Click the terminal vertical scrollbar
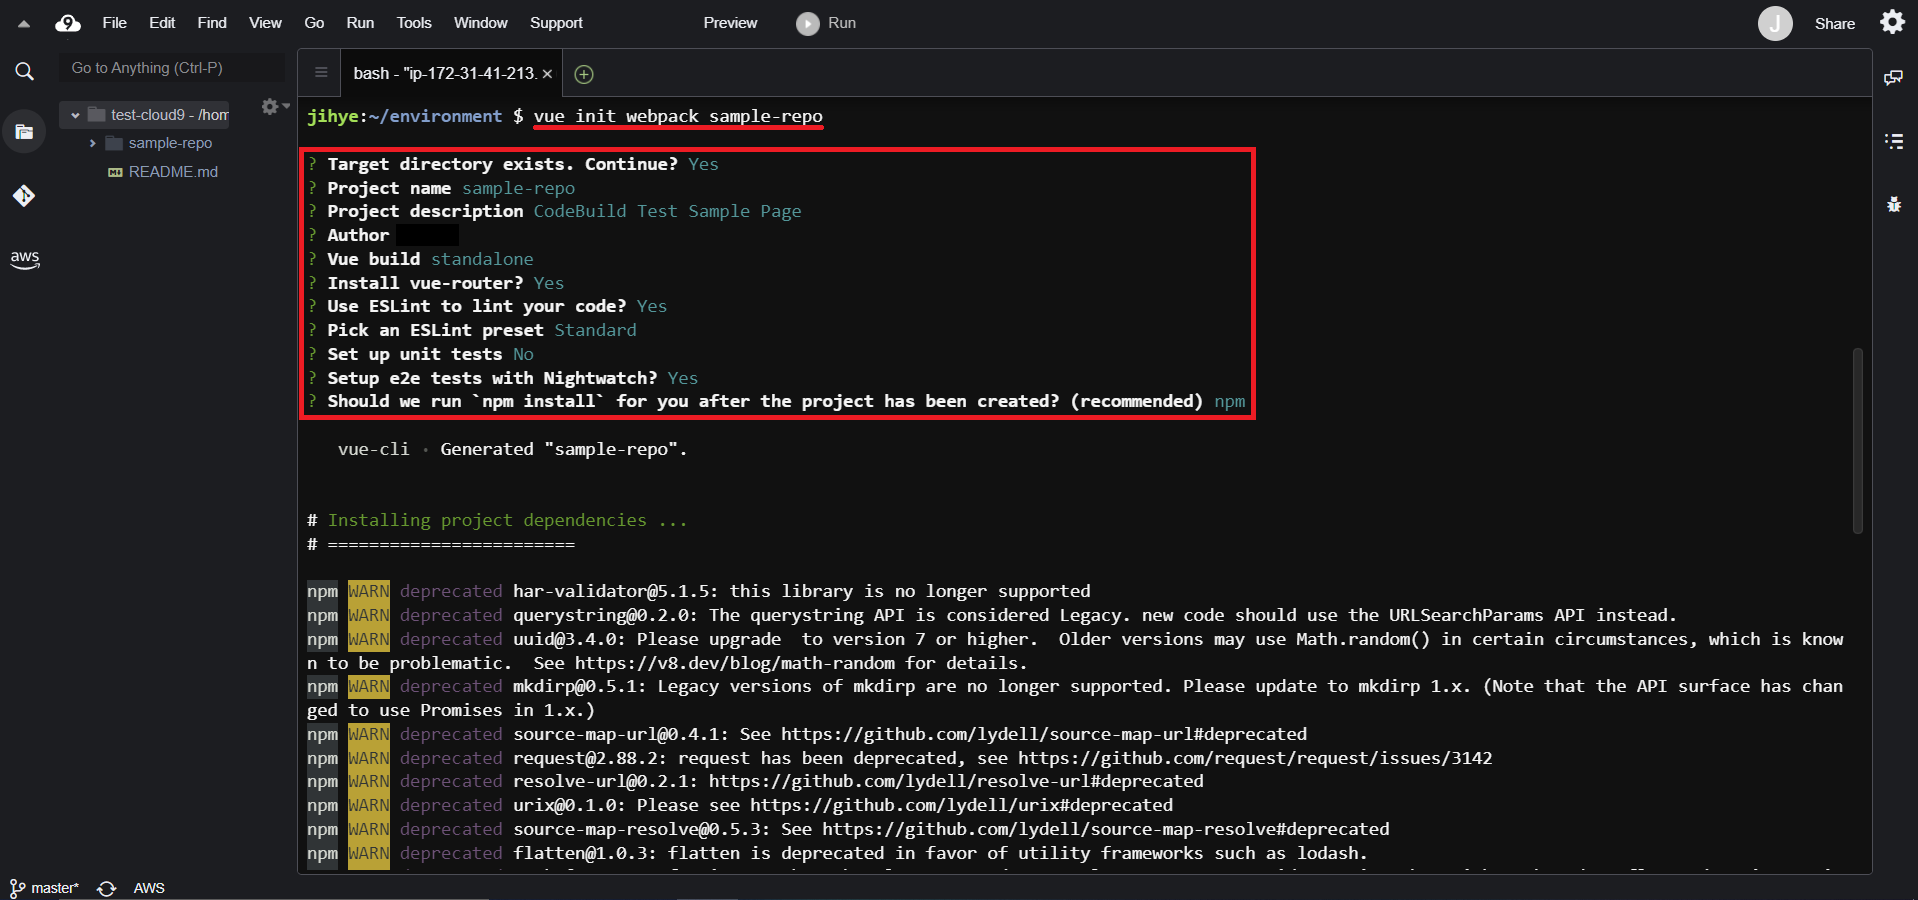Screen dimensions: 1918x900 coord(1858,440)
